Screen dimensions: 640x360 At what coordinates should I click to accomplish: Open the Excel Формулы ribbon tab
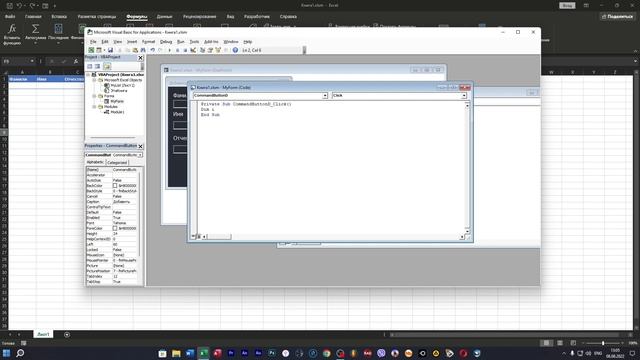point(137,17)
